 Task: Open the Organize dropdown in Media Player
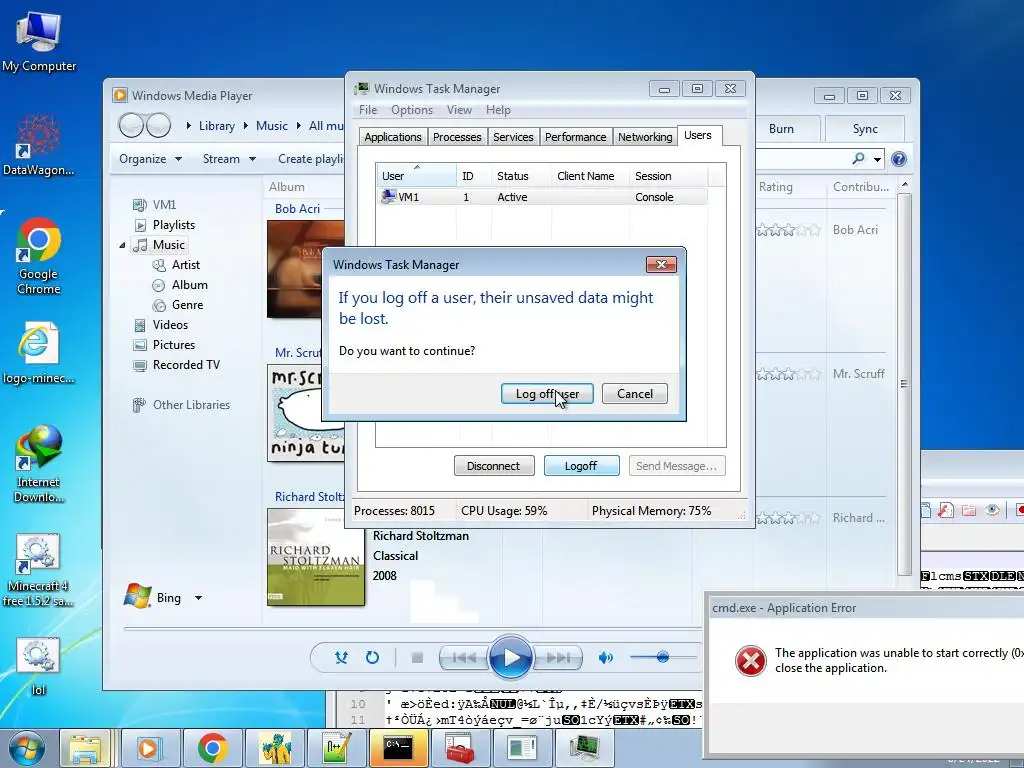tap(150, 159)
